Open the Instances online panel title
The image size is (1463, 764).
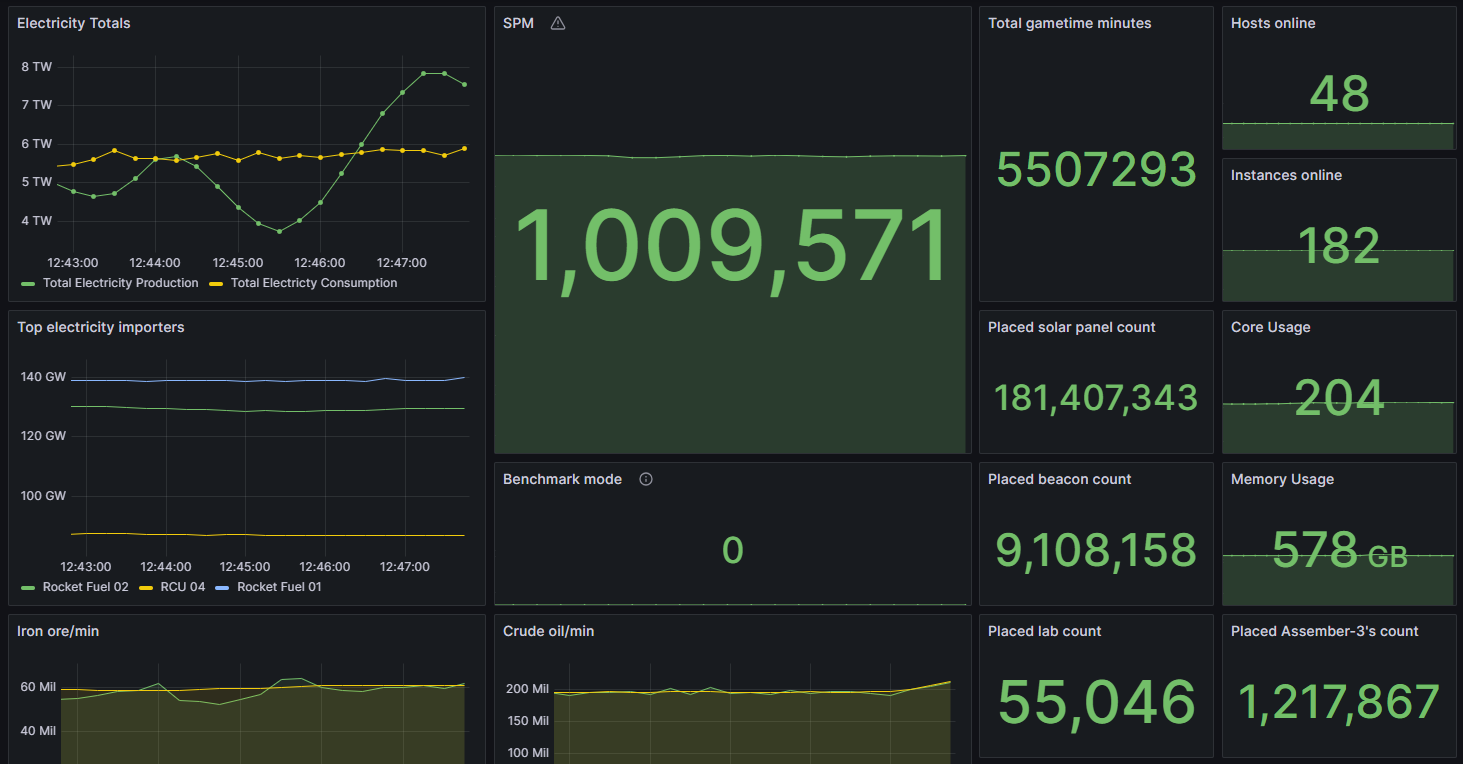[1286, 175]
